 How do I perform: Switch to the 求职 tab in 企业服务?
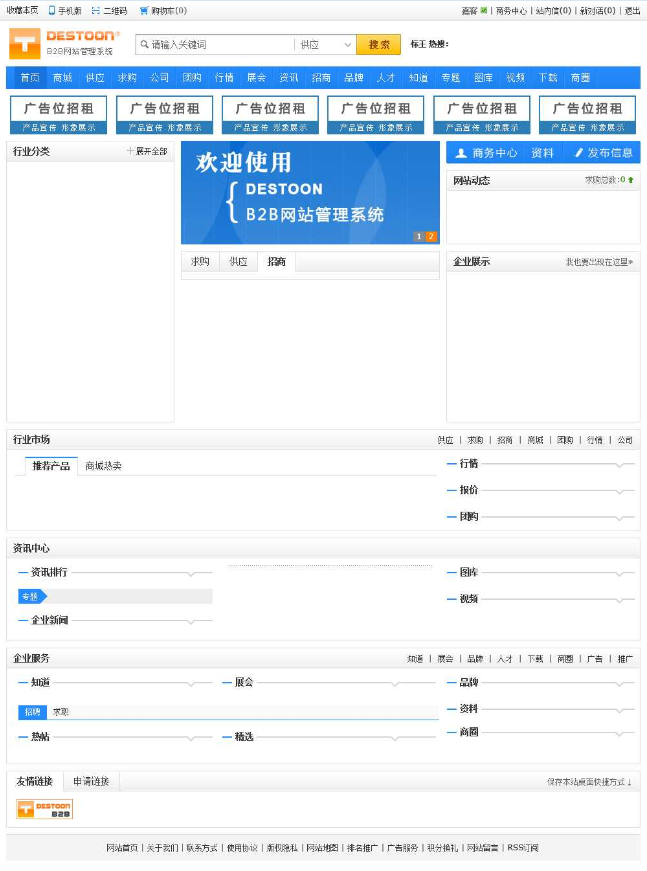tap(61, 712)
